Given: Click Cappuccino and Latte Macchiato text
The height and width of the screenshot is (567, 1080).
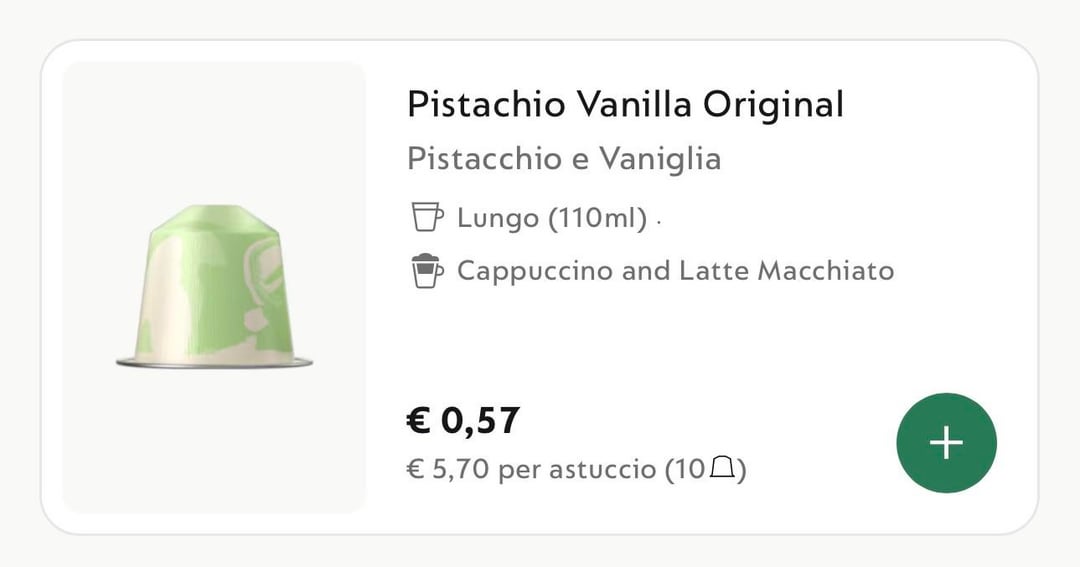Looking at the screenshot, I should [x=675, y=271].
